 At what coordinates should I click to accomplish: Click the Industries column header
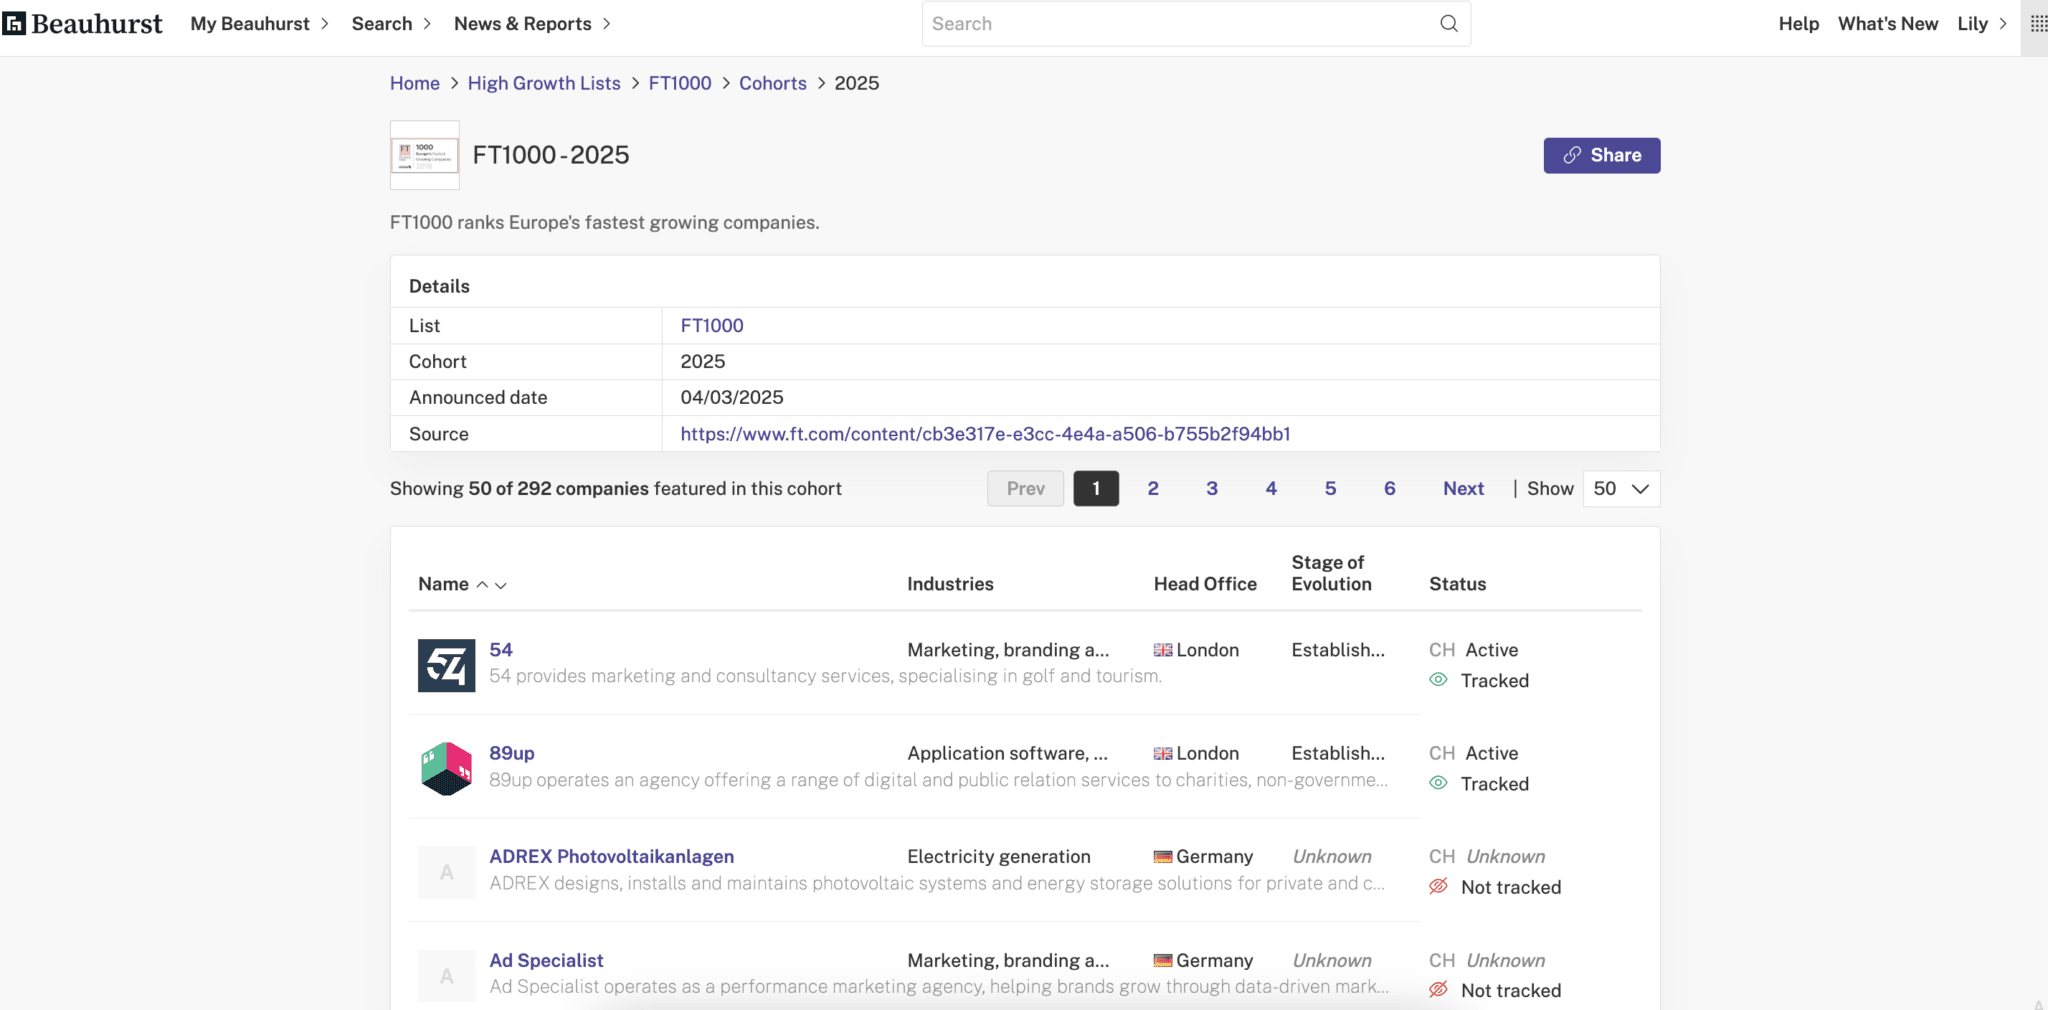point(950,584)
